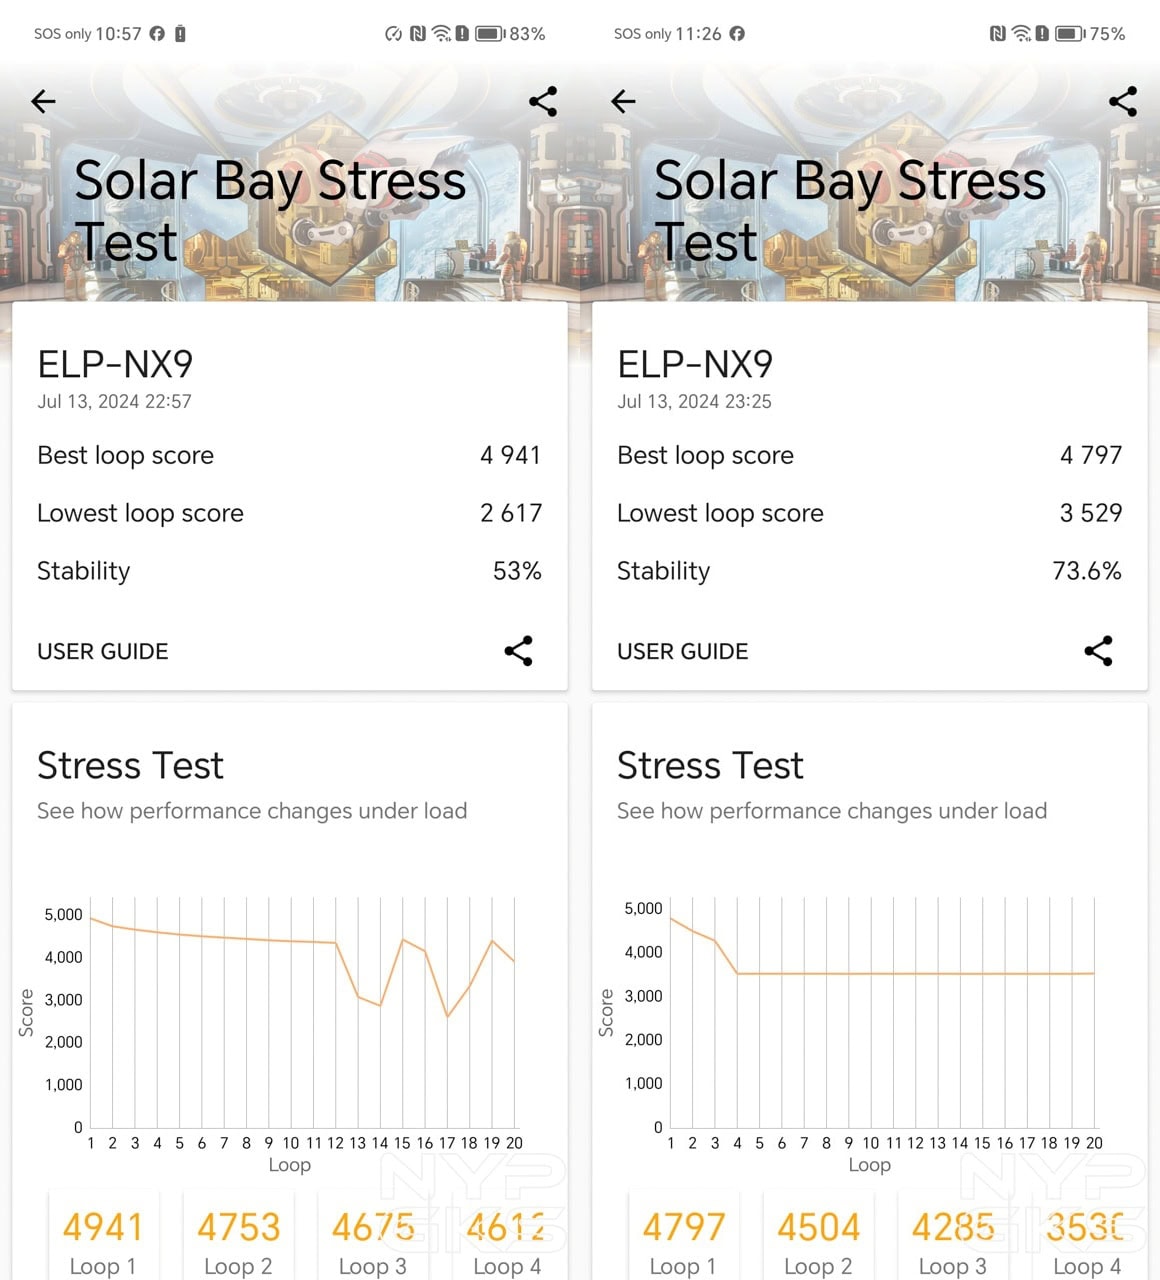Tap the back arrow in left screenshot

[43, 101]
